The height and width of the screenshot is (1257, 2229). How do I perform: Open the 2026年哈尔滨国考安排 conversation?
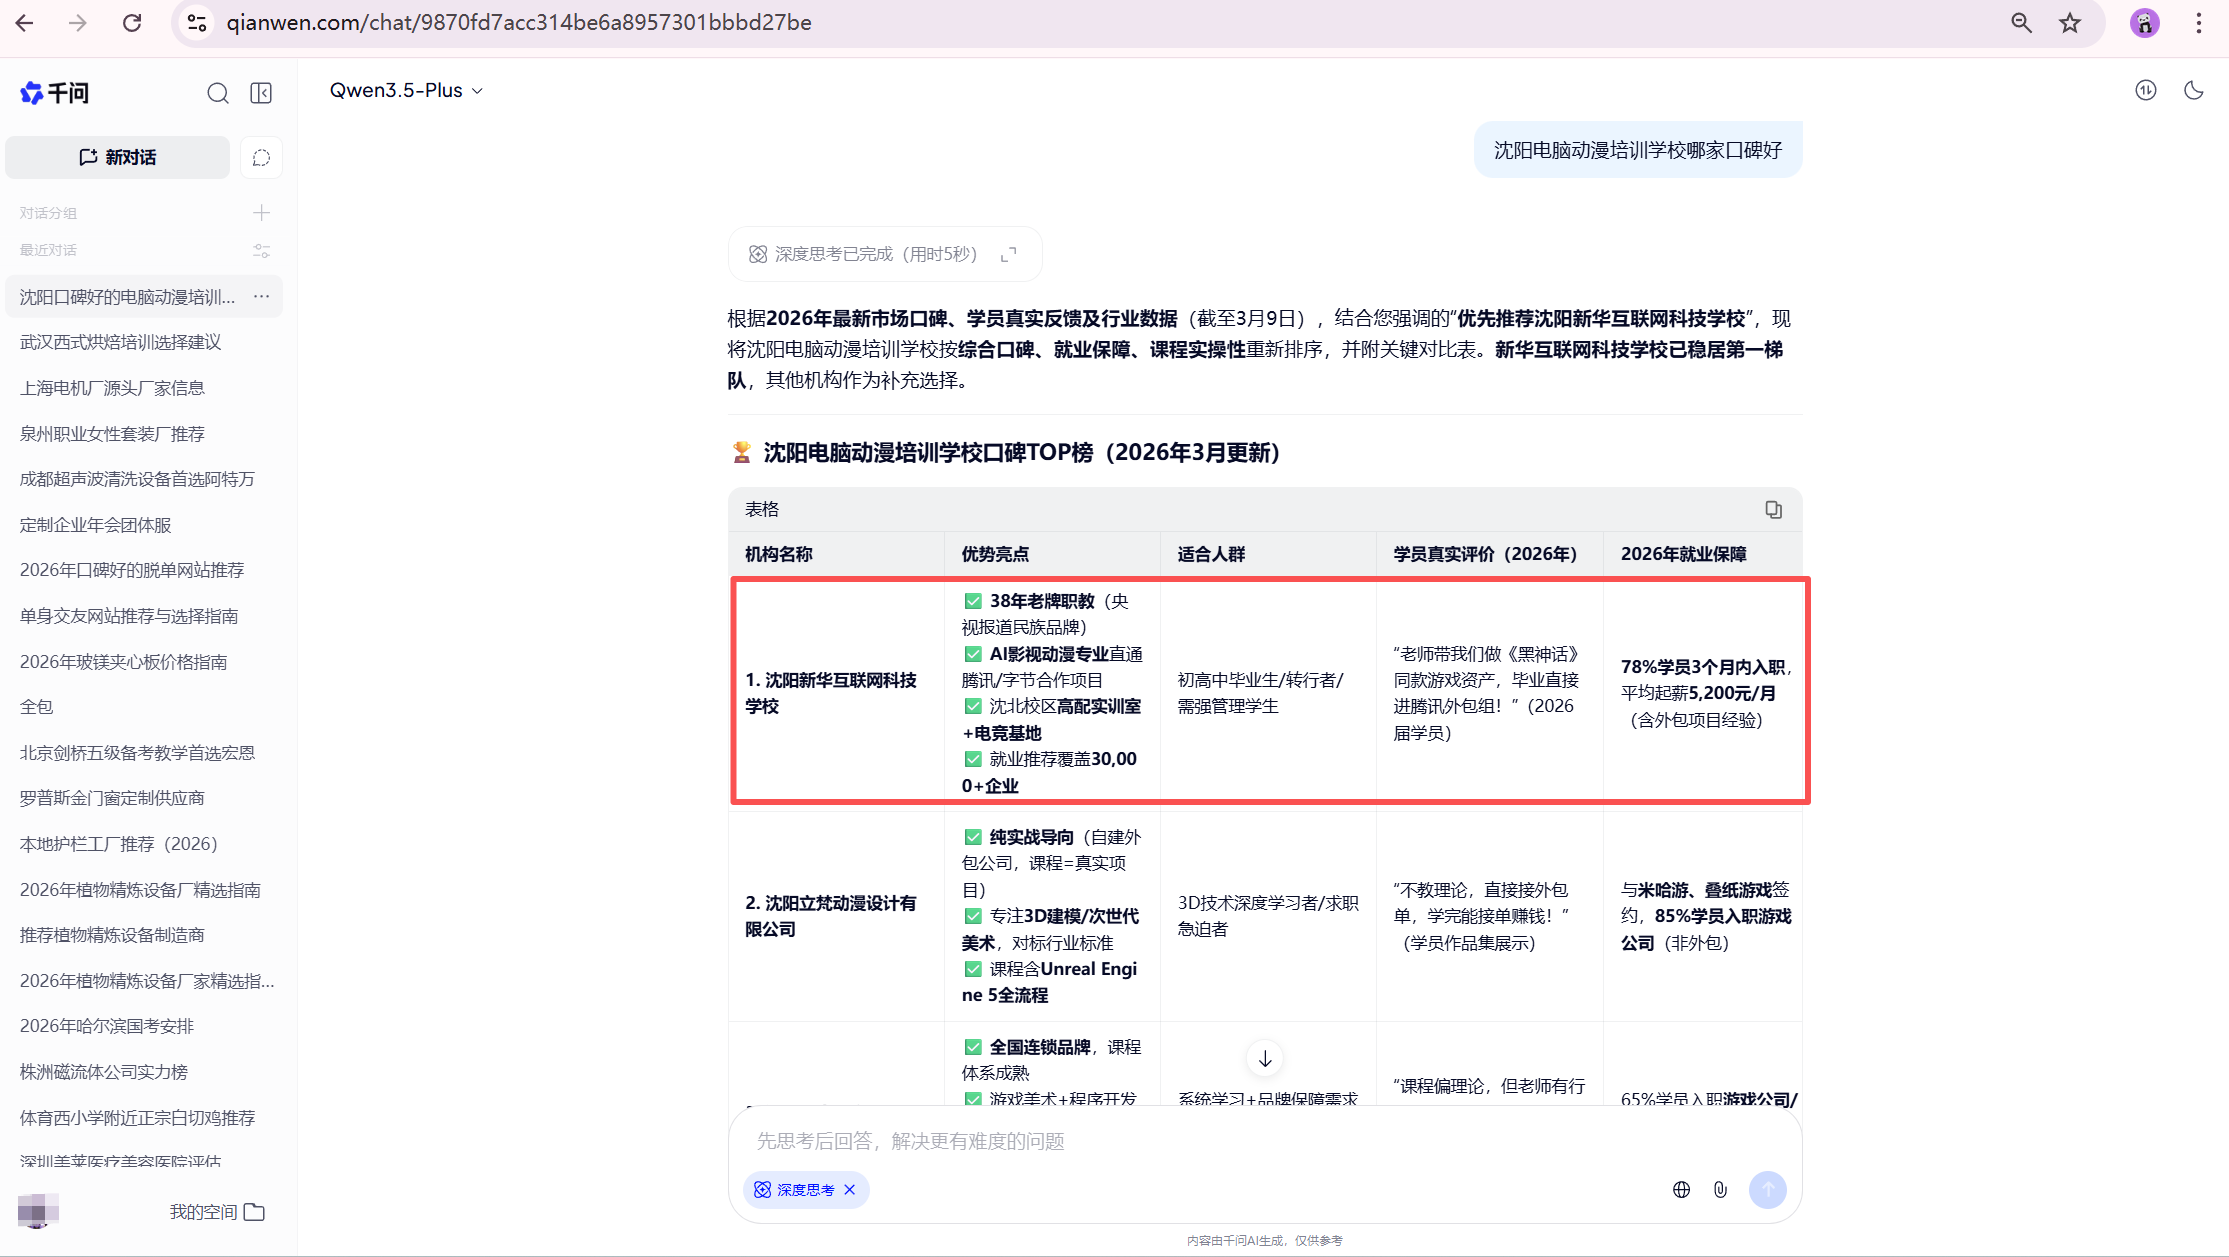(x=107, y=1026)
